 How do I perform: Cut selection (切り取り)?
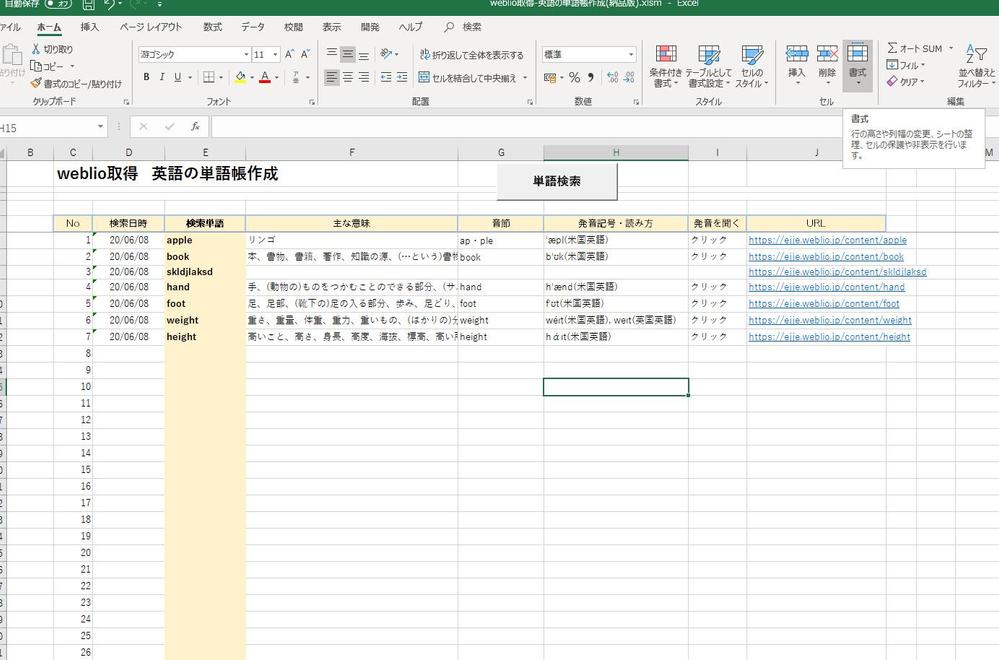[x=52, y=49]
